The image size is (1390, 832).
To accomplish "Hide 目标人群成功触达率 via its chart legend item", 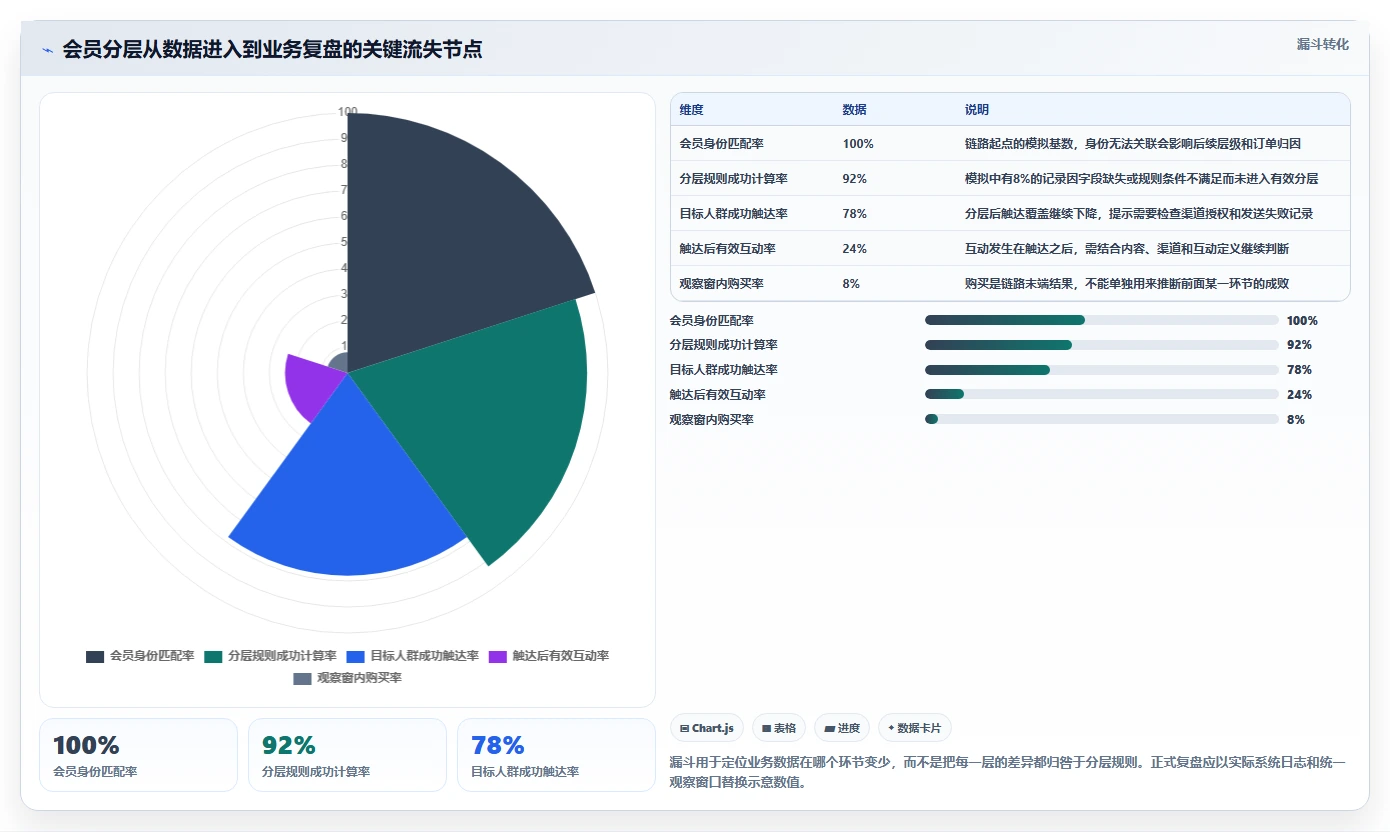I will pos(412,656).
